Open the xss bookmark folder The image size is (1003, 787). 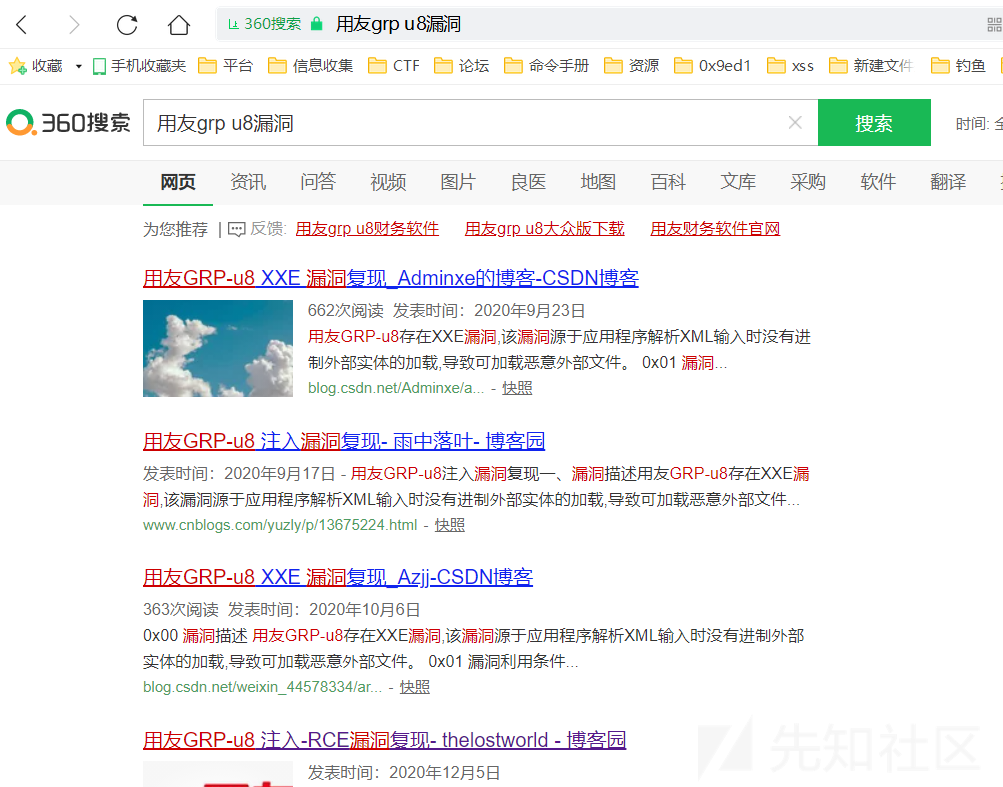790,66
